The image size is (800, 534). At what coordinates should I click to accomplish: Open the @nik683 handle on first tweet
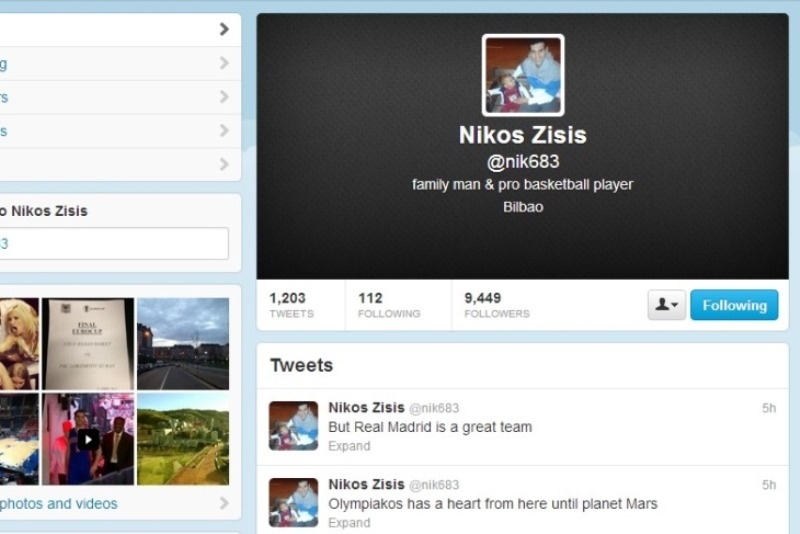pos(434,408)
